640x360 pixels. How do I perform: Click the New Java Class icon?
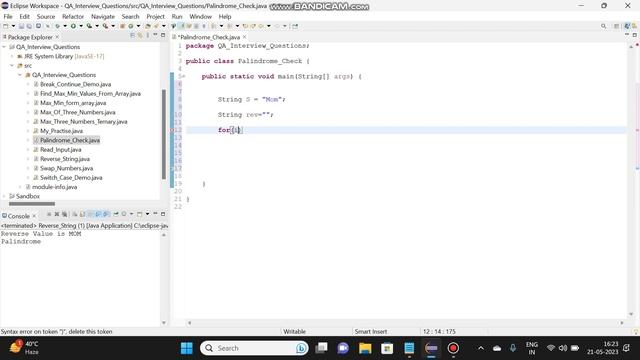pyautogui.click(x=131, y=26)
